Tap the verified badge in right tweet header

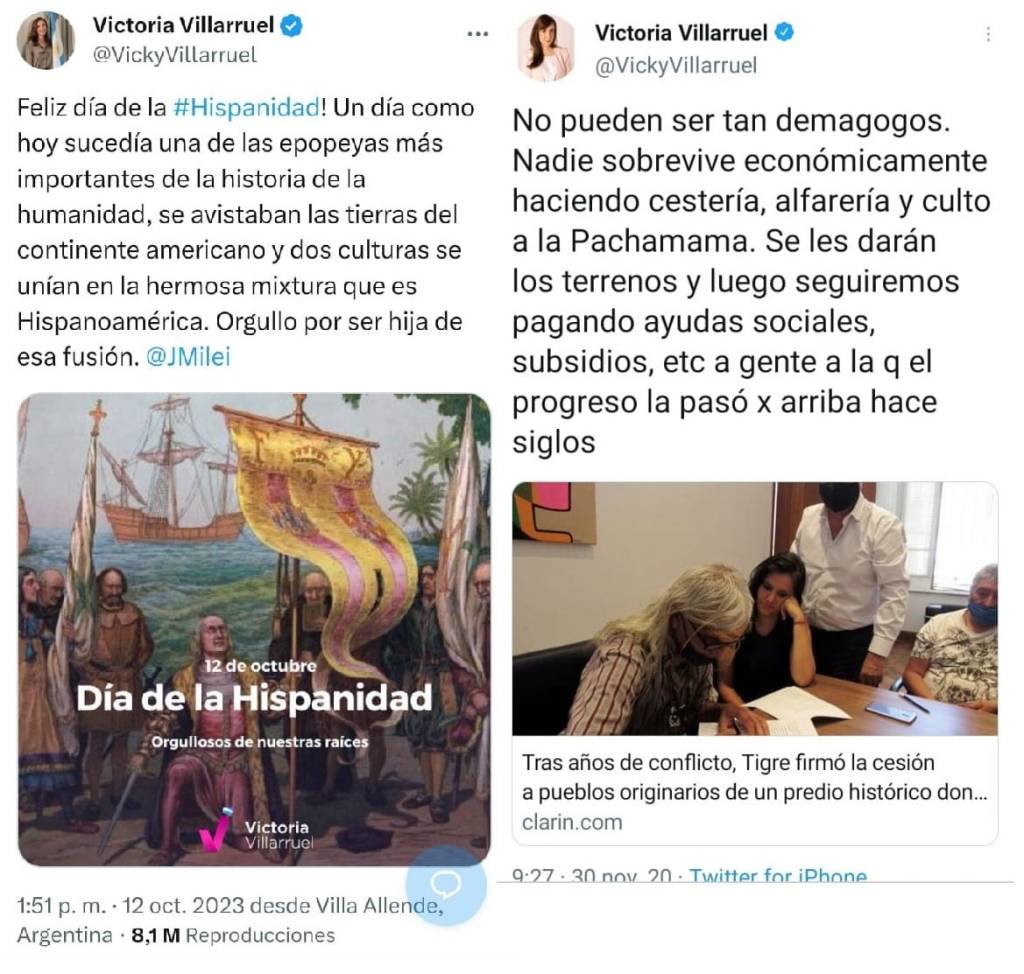pyautogui.click(x=784, y=32)
